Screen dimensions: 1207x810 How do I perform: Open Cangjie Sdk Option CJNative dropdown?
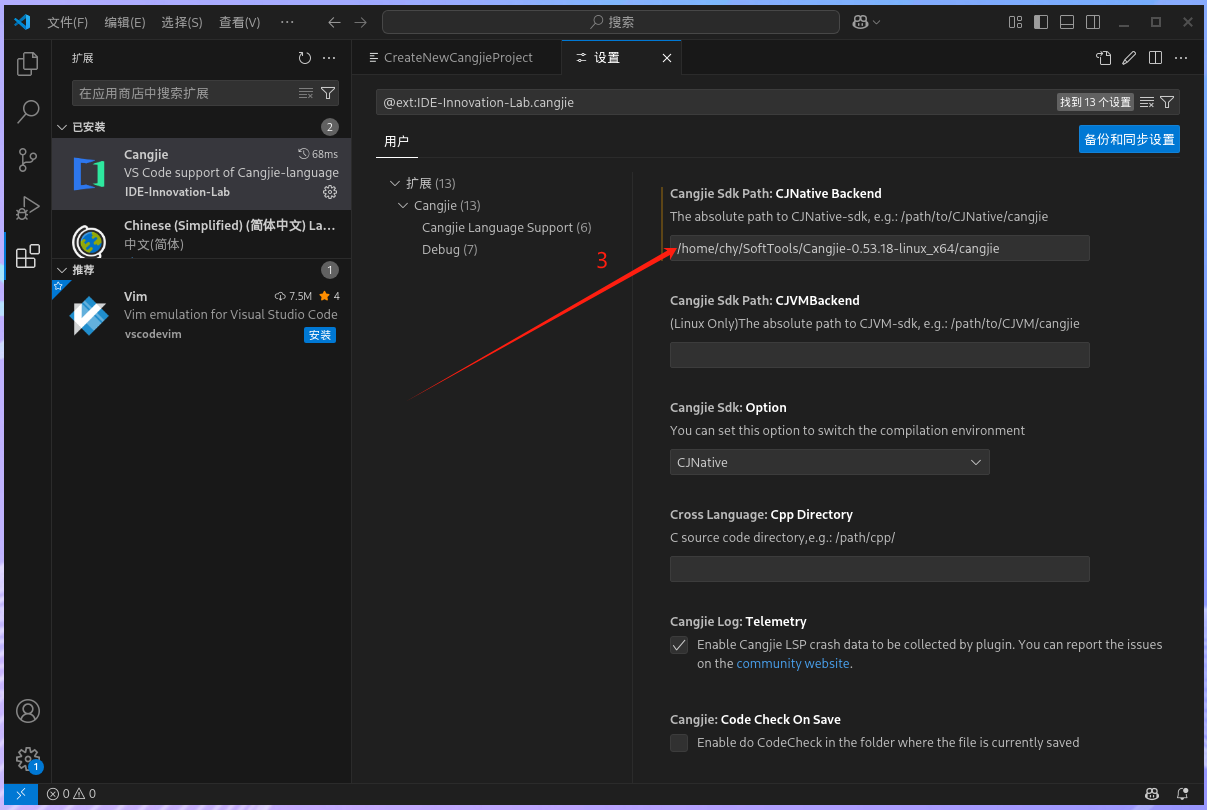829,462
